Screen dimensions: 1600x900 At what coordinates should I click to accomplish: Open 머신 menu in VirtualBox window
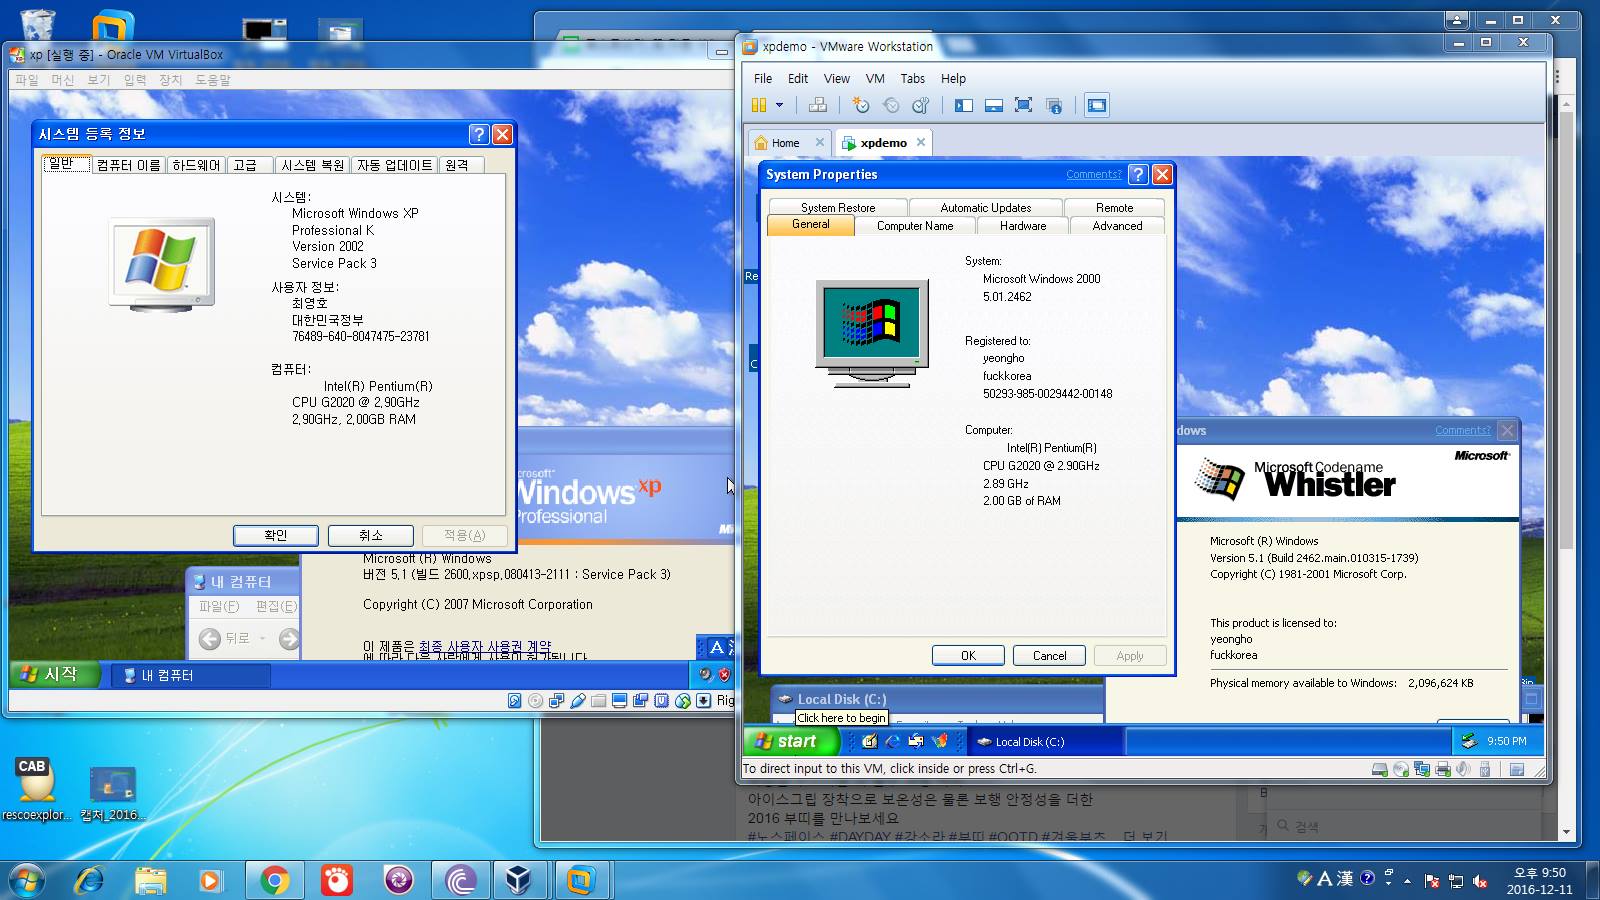point(62,80)
